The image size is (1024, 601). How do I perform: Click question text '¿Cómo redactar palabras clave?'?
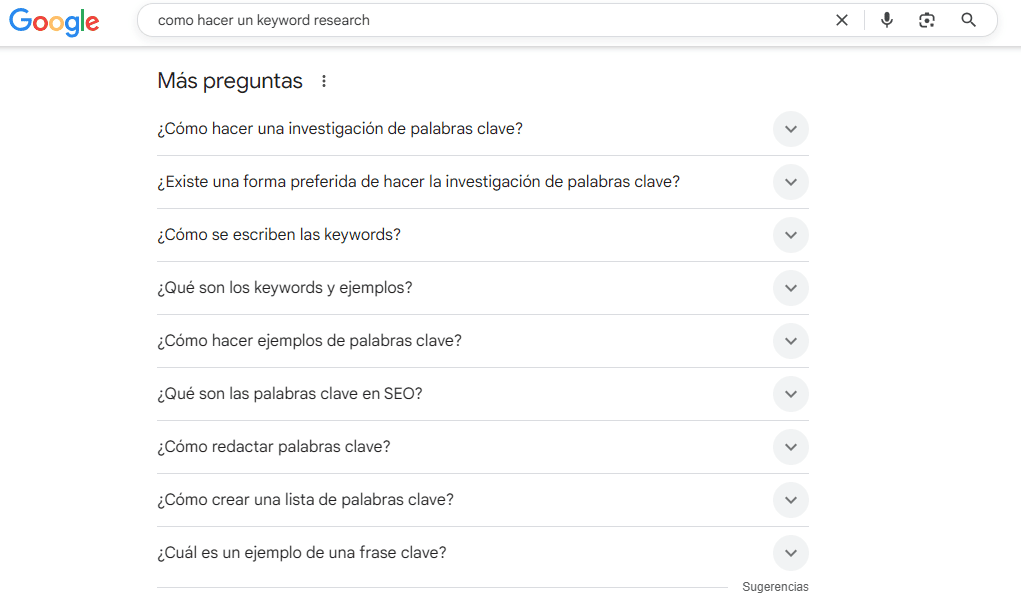click(x=274, y=446)
